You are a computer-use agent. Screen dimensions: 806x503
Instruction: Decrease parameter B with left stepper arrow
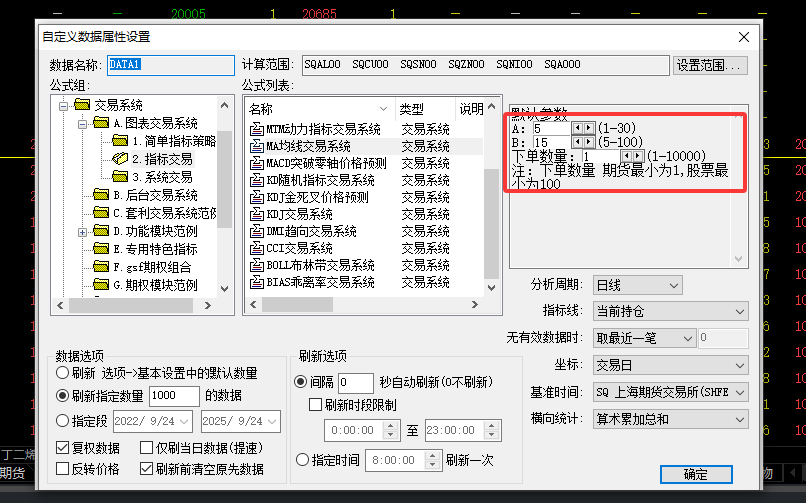[577, 142]
